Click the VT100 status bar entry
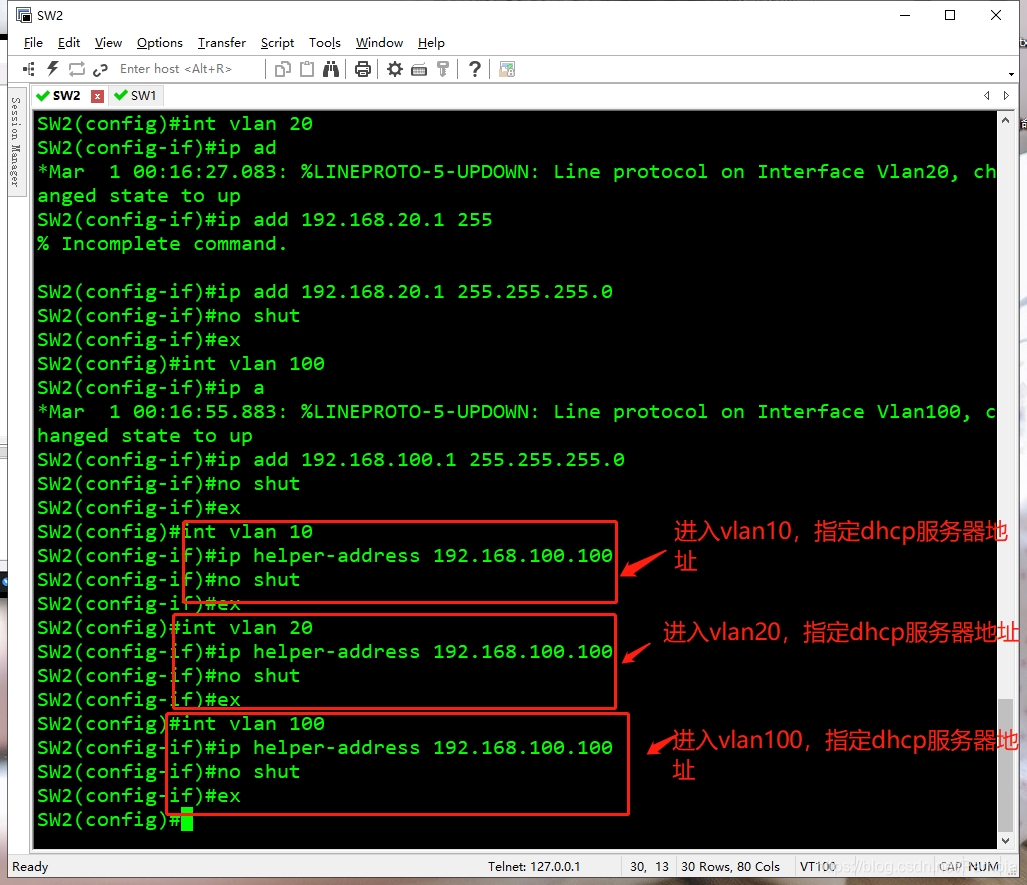The width and height of the screenshot is (1027, 885). pos(817,867)
